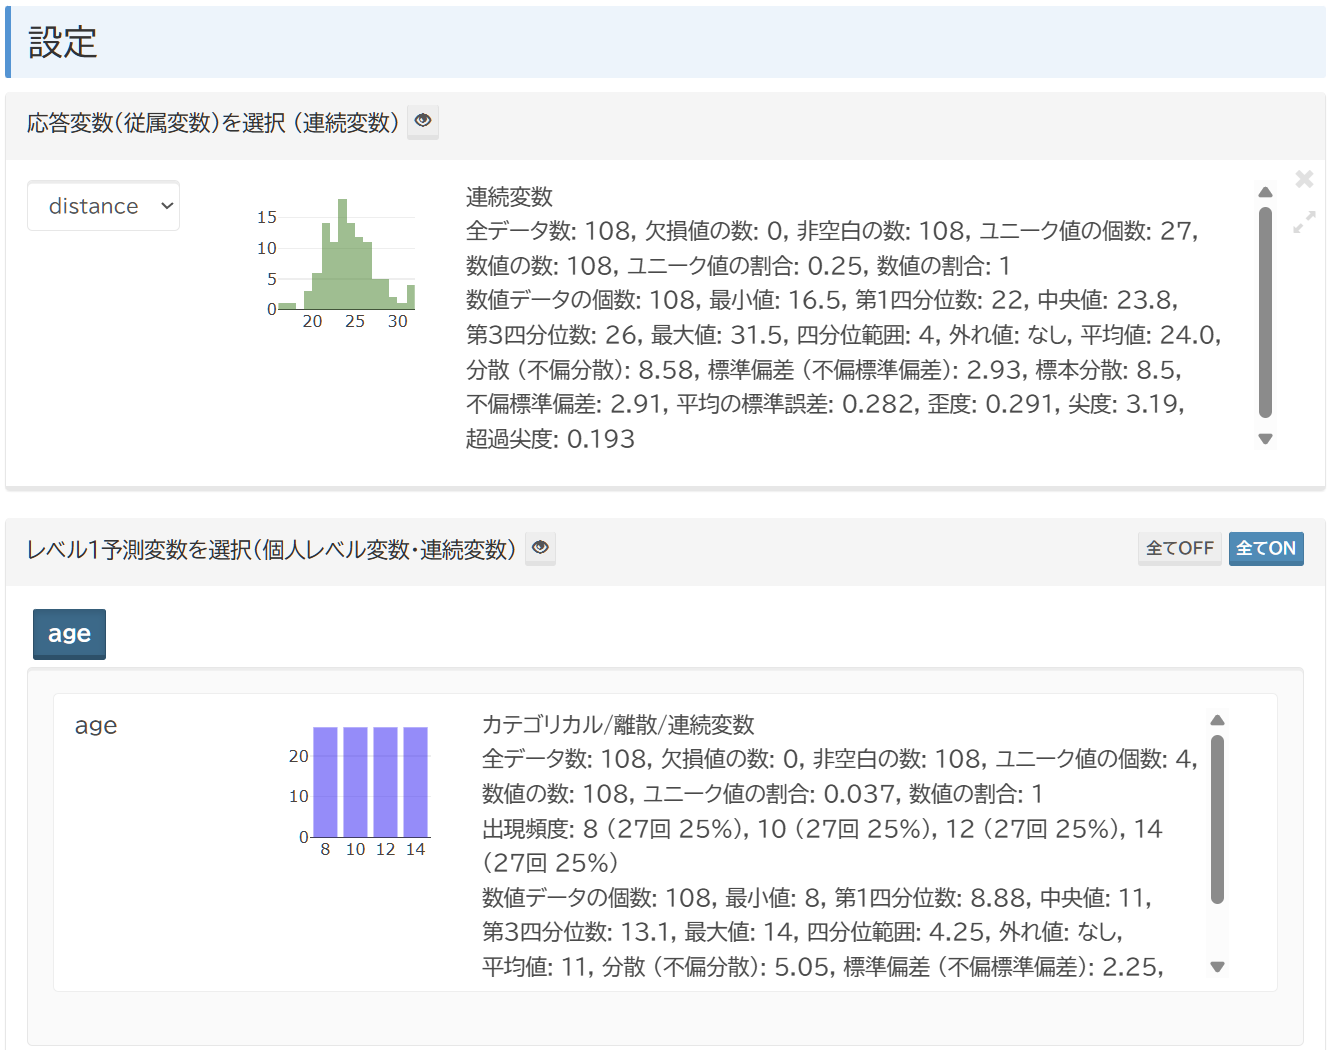Viewport: 1327px width, 1050px height.
Task: Click the age statistics scrollbar thumb
Action: (1217, 820)
